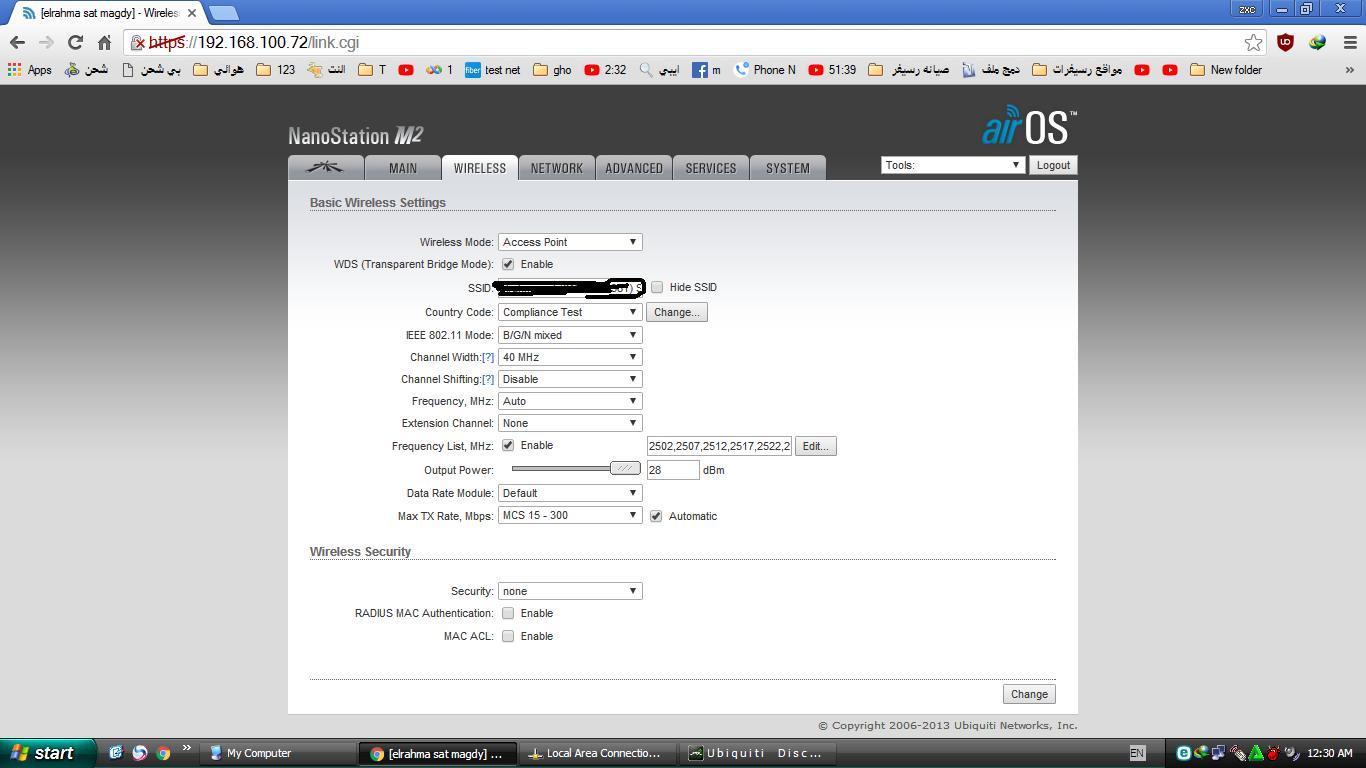Click the airOS logo
Viewport: 1366px width, 768px height.
click(x=1029, y=126)
